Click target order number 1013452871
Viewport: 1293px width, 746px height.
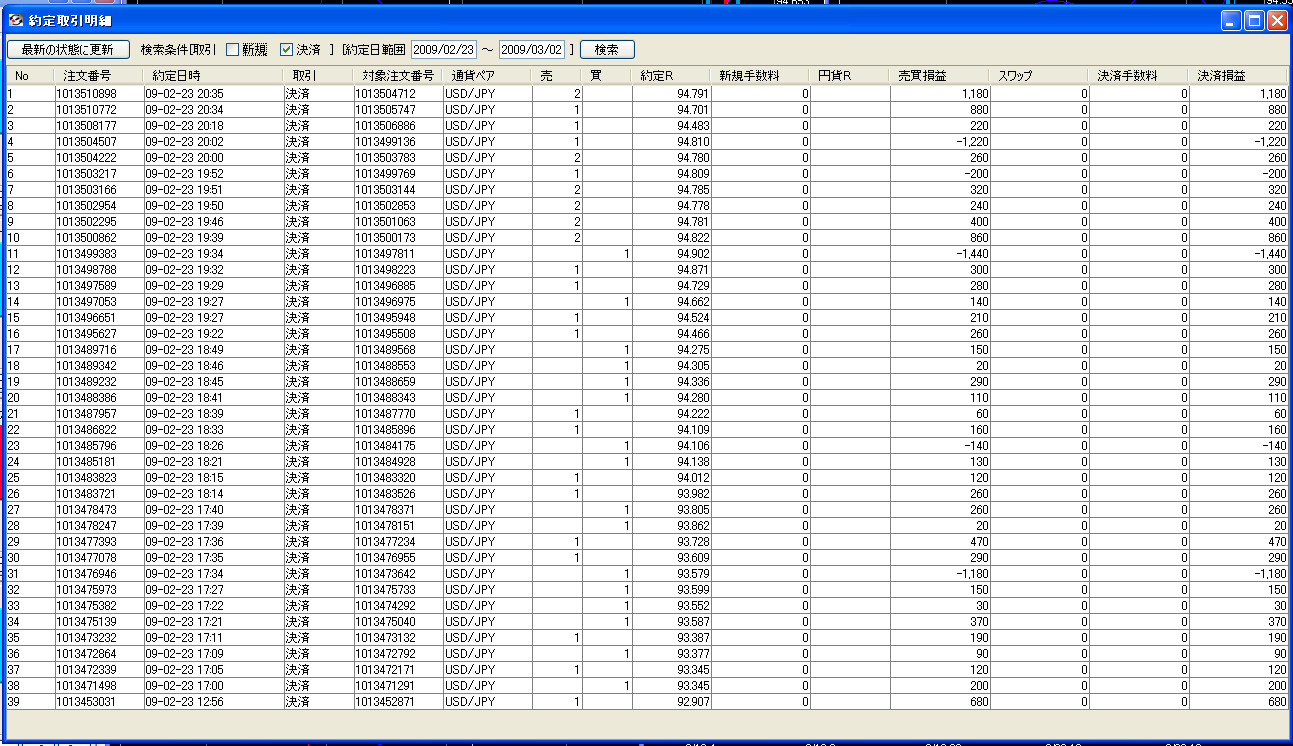click(384, 701)
